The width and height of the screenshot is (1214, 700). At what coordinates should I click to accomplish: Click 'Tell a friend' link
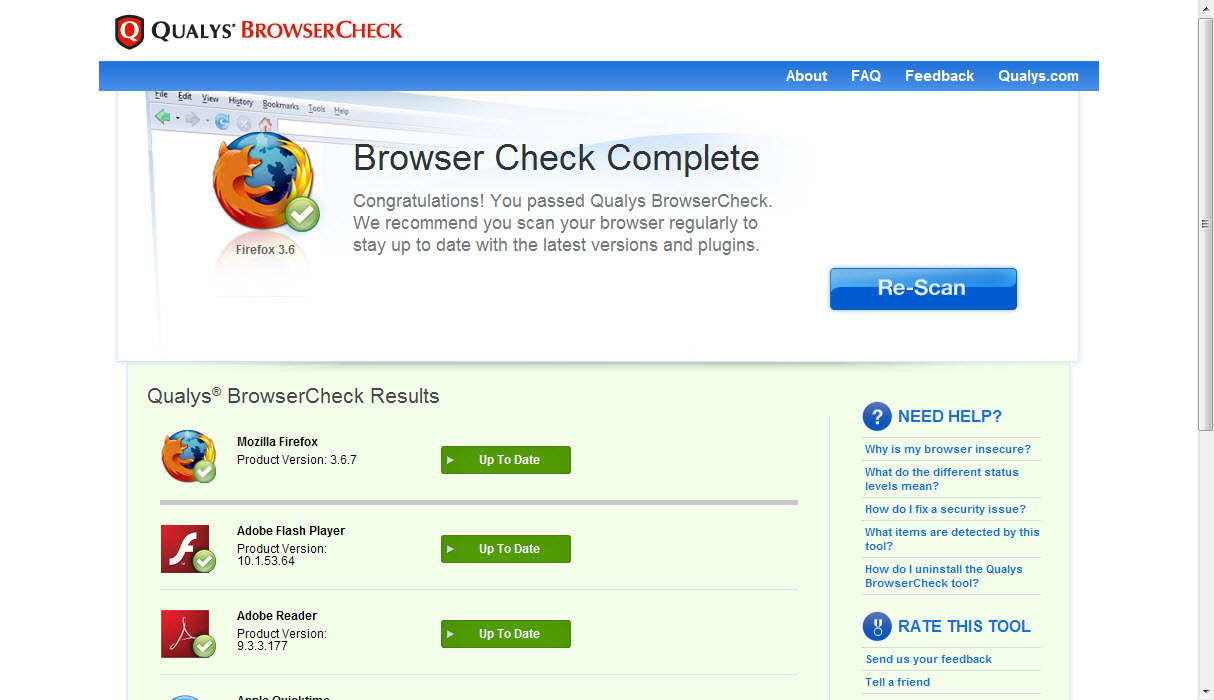click(x=897, y=682)
